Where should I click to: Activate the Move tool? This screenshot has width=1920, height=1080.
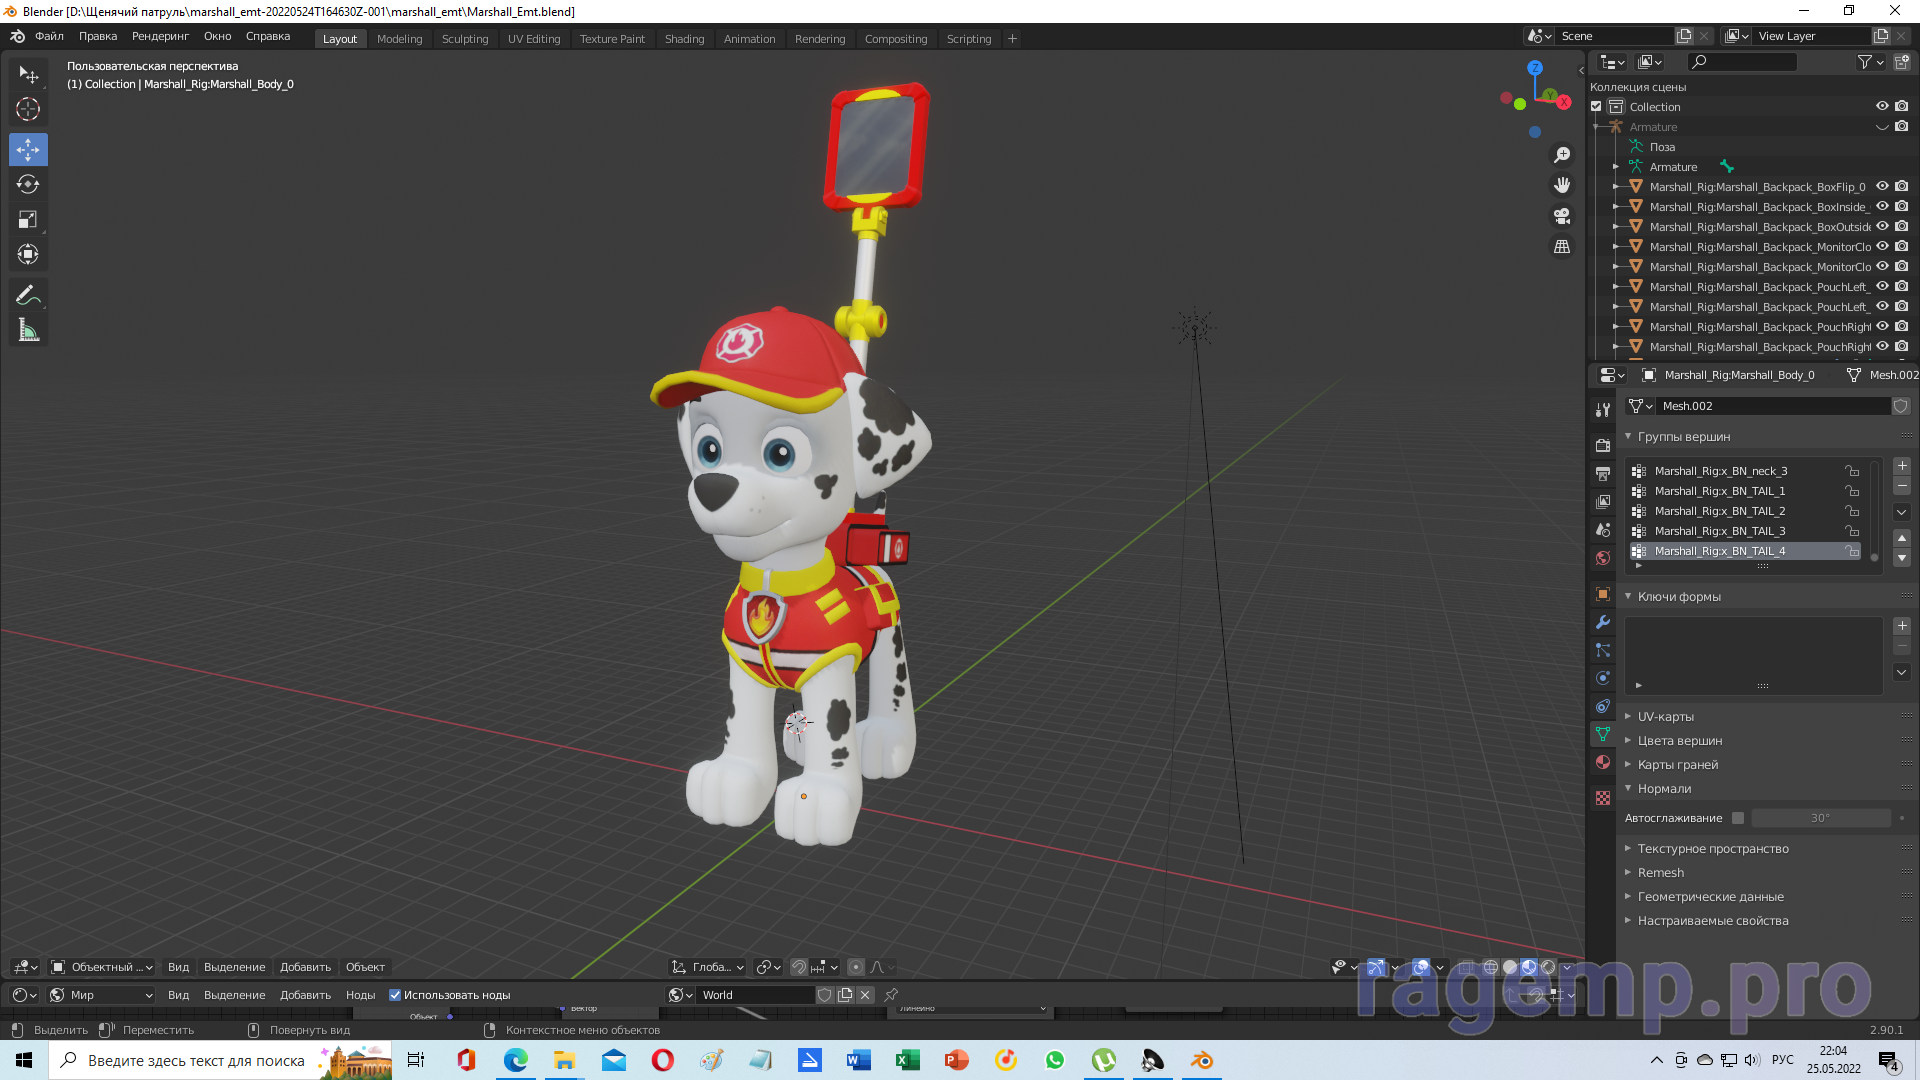point(28,150)
